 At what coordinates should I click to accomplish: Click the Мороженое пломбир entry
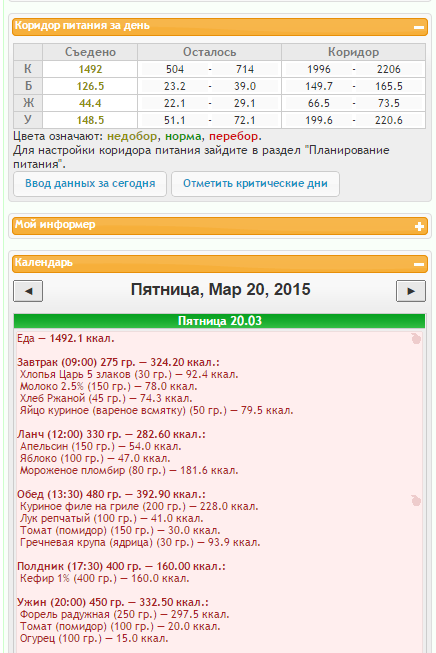pos(129,471)
